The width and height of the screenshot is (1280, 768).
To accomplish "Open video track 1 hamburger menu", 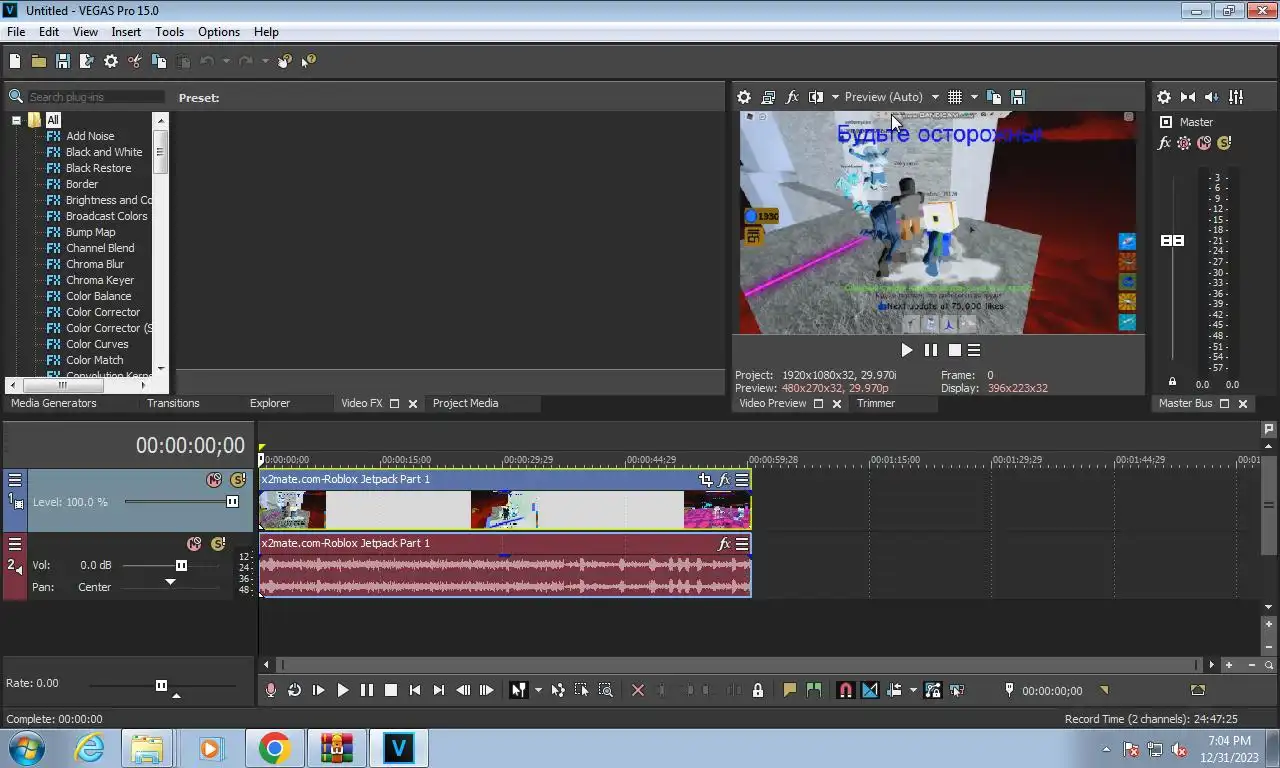I will [15, 480].
